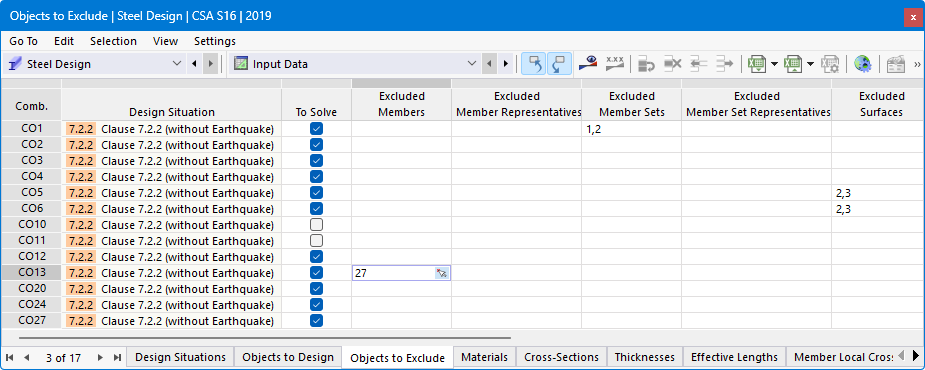The height and width of the screenshot is (370, 925).
Task: Click the pick-in-graphics icon in member 27 cell
Action: pyautogui.click(x=442, y=273)
